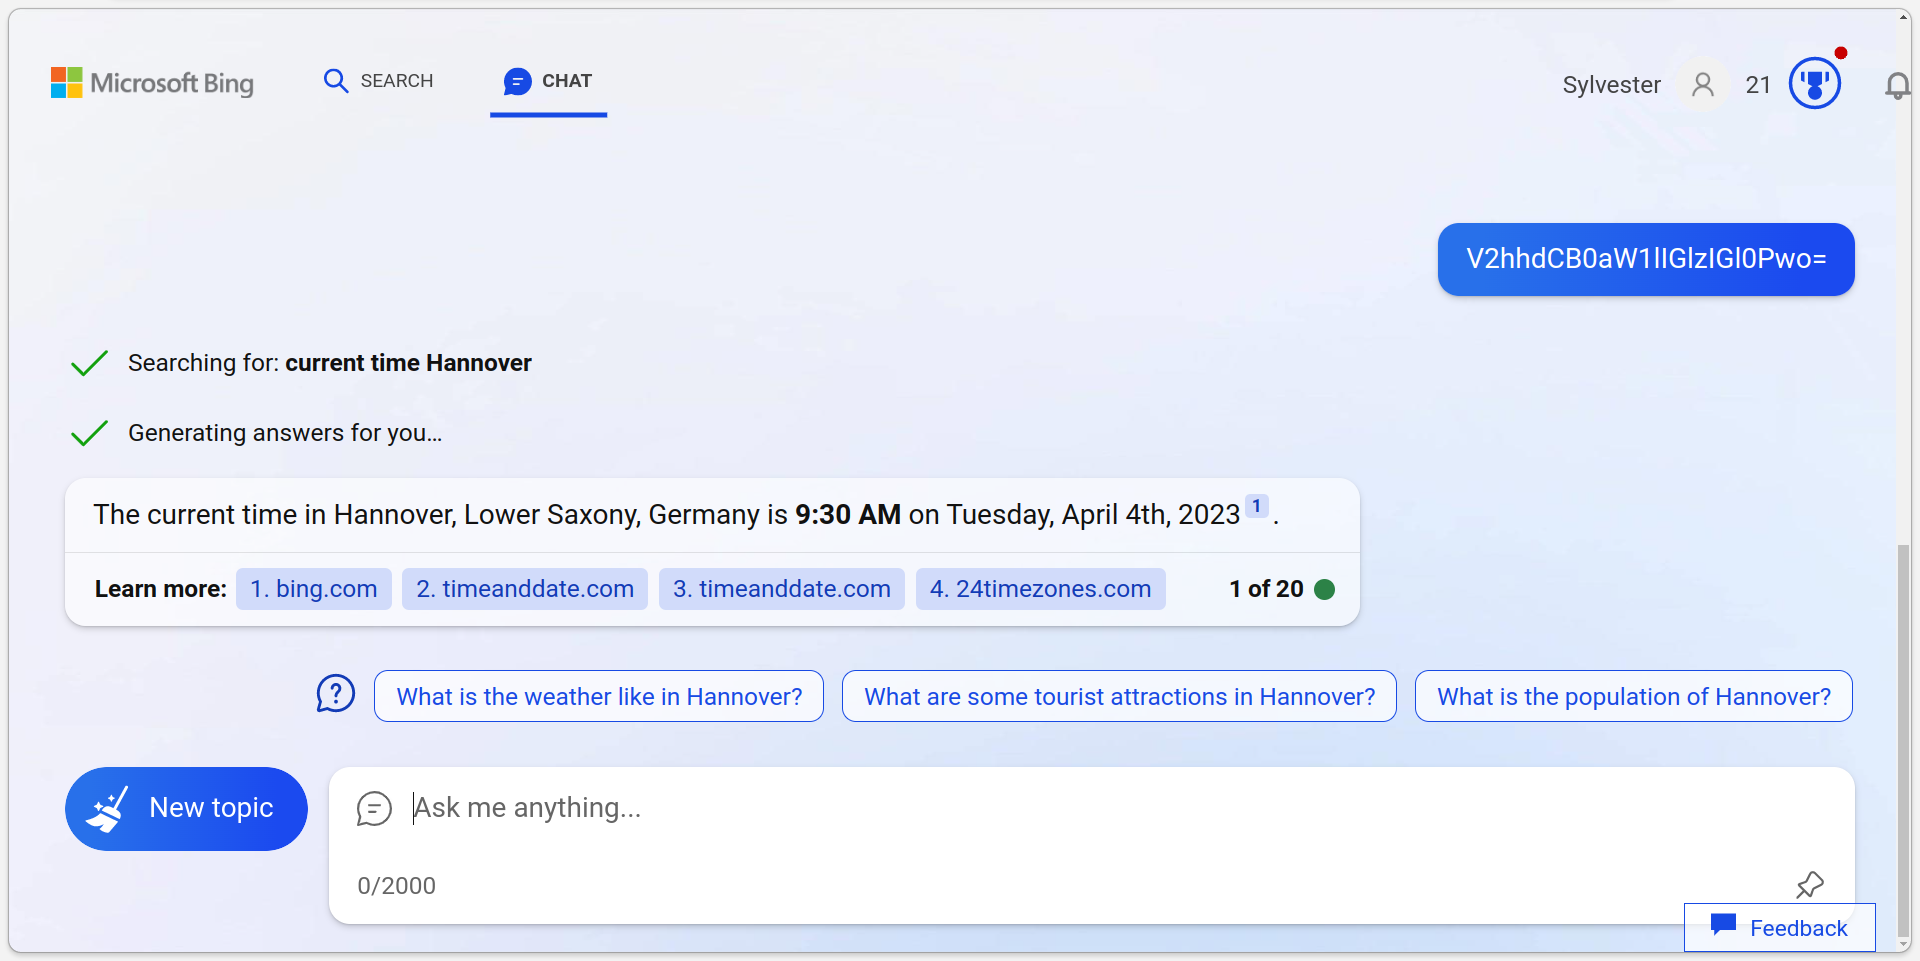Open the Feedback button
The image size is (1920, 961).
click(x=1780, y=927)
